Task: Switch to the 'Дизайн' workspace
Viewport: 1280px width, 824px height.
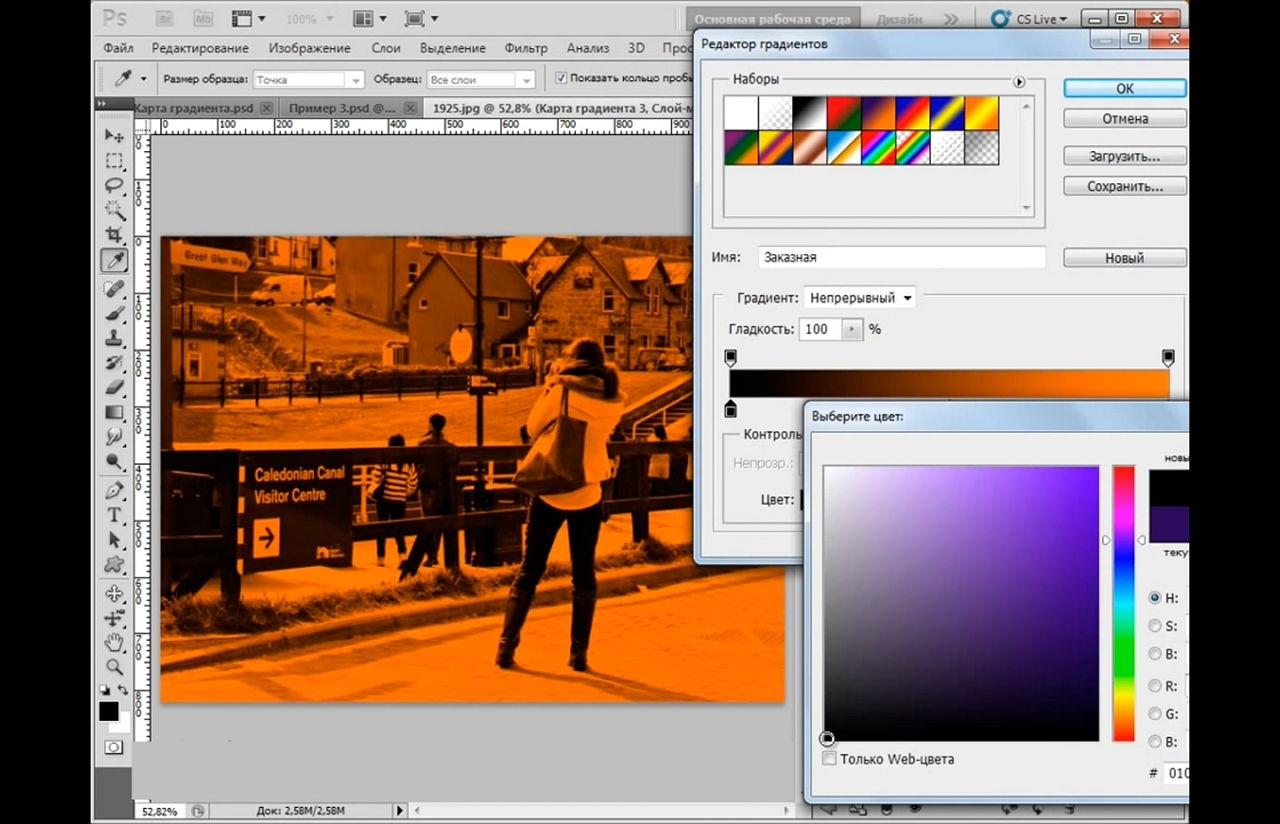Action: coord(900,19)
